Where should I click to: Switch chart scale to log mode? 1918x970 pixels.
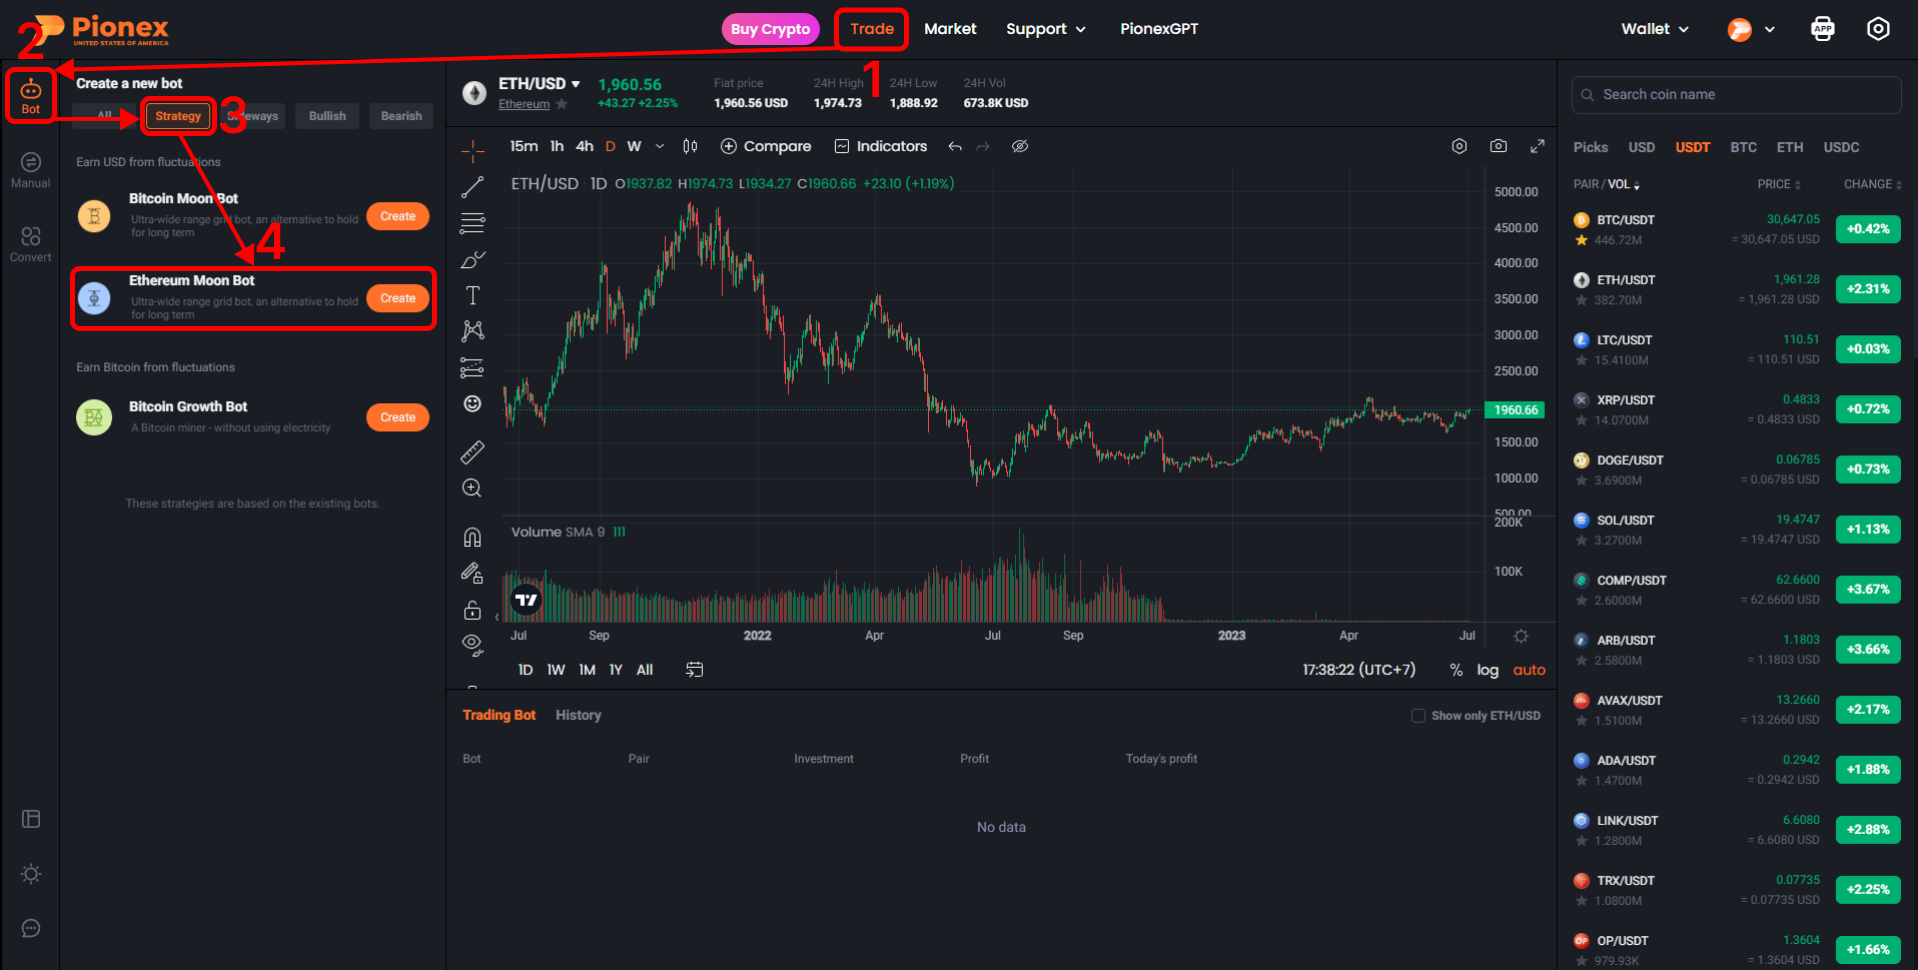point(1487,670)
